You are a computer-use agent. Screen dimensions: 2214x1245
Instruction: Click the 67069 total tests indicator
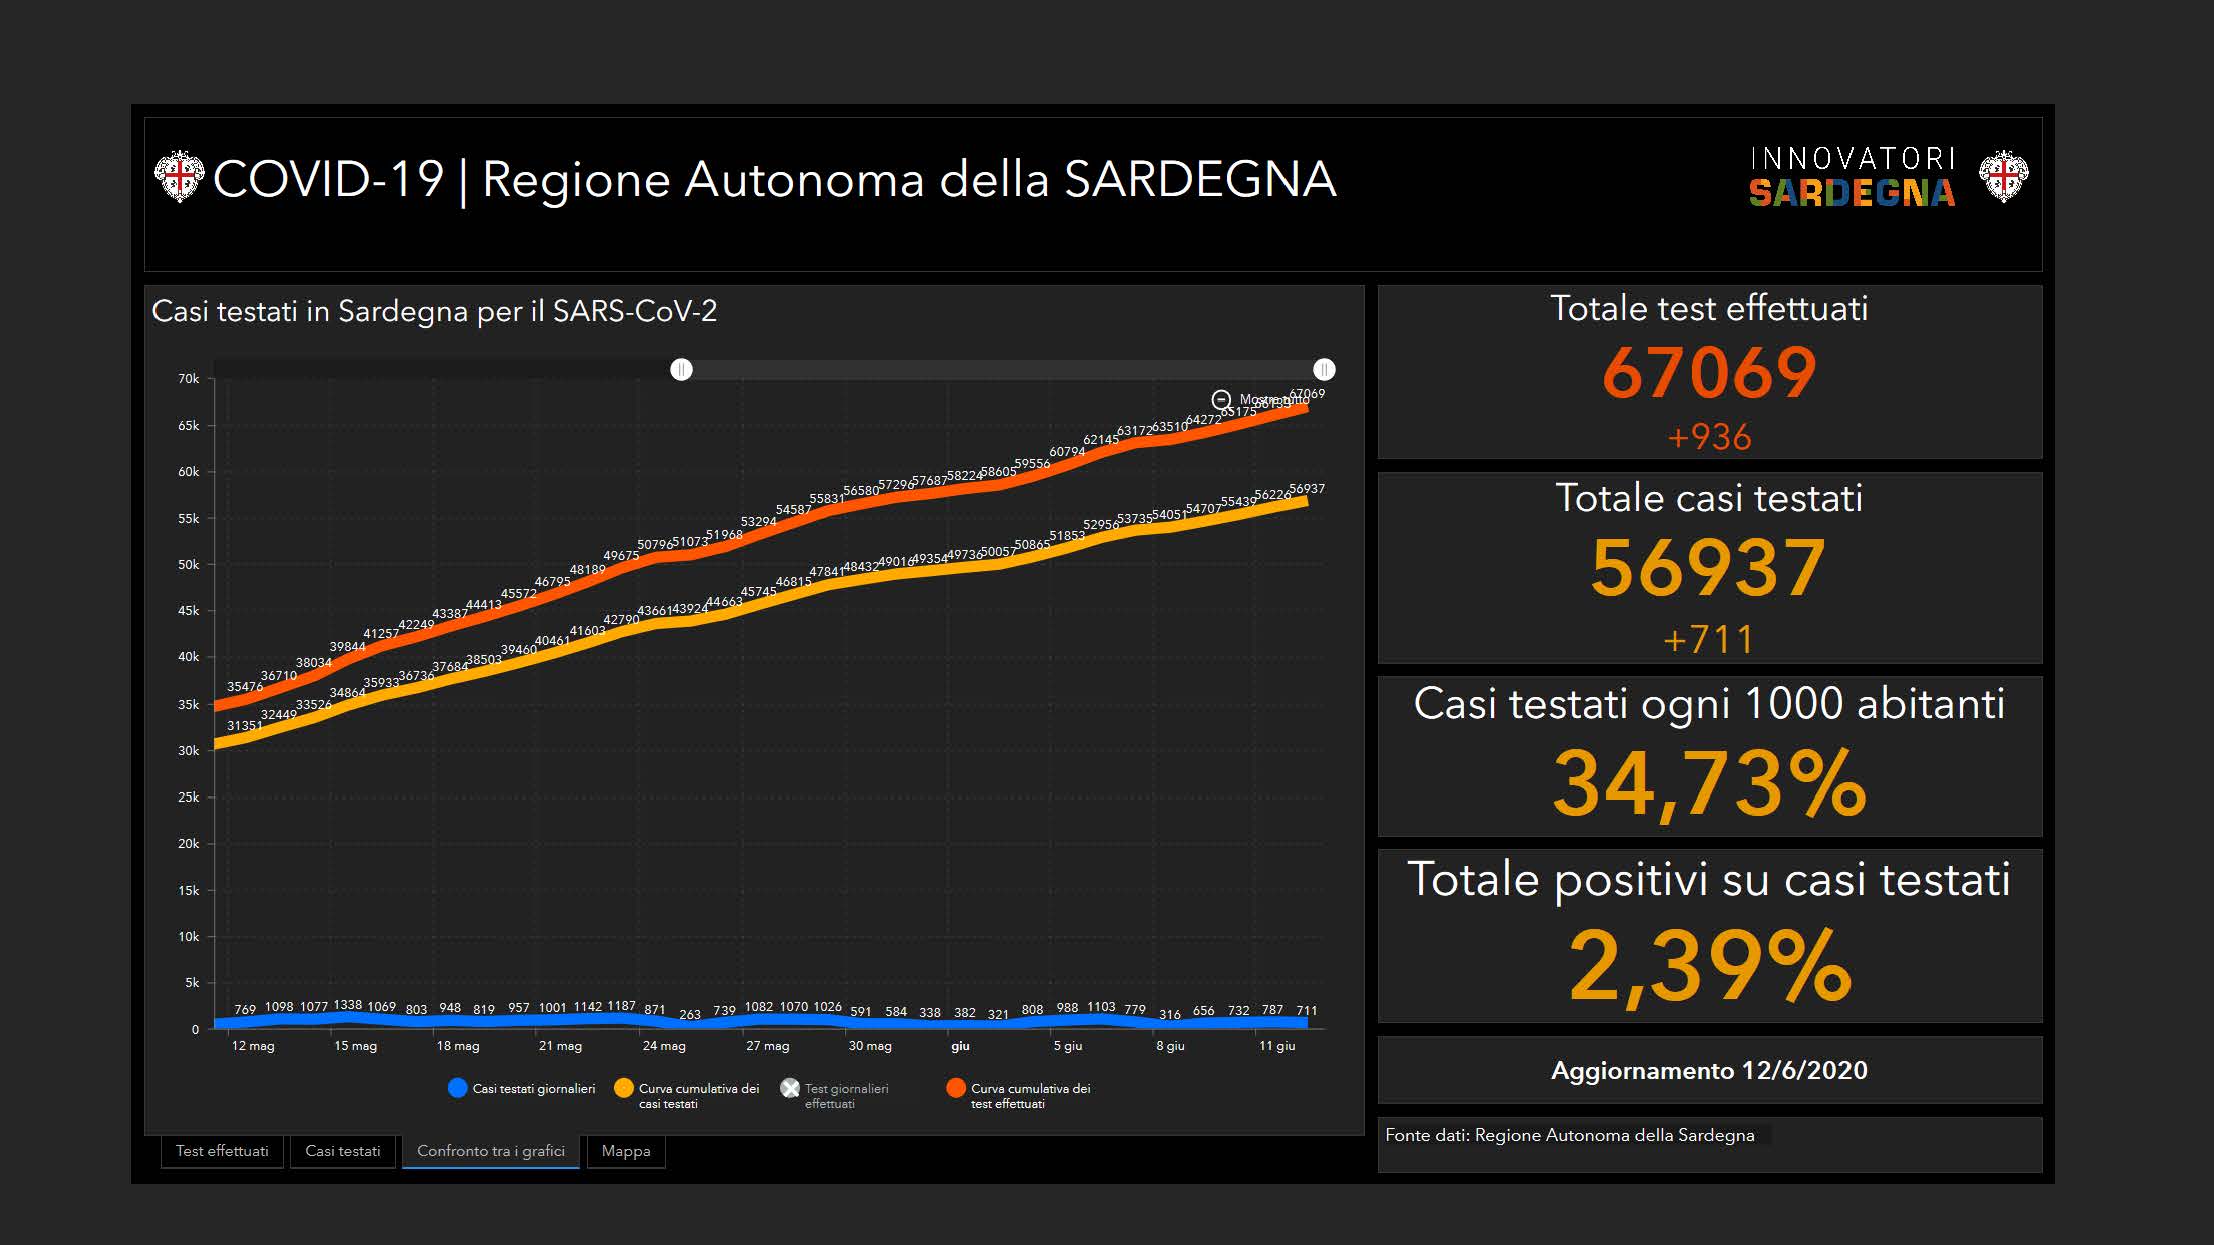coord(1709,373)
